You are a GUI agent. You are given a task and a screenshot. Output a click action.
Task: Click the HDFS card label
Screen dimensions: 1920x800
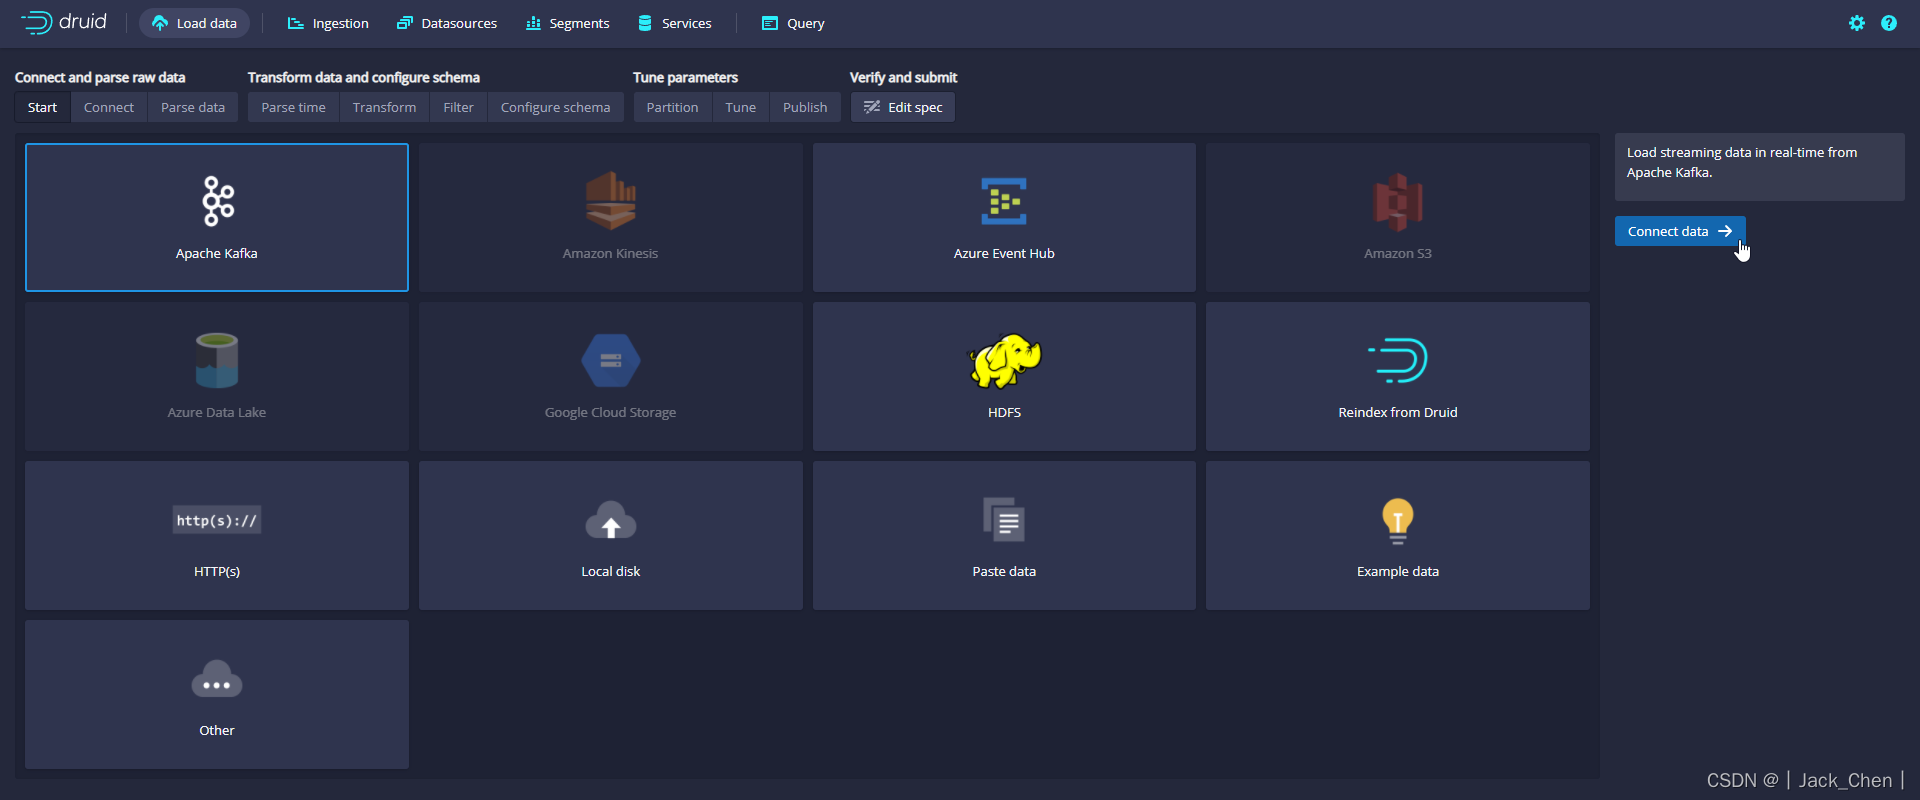[x=1004, y=412]
